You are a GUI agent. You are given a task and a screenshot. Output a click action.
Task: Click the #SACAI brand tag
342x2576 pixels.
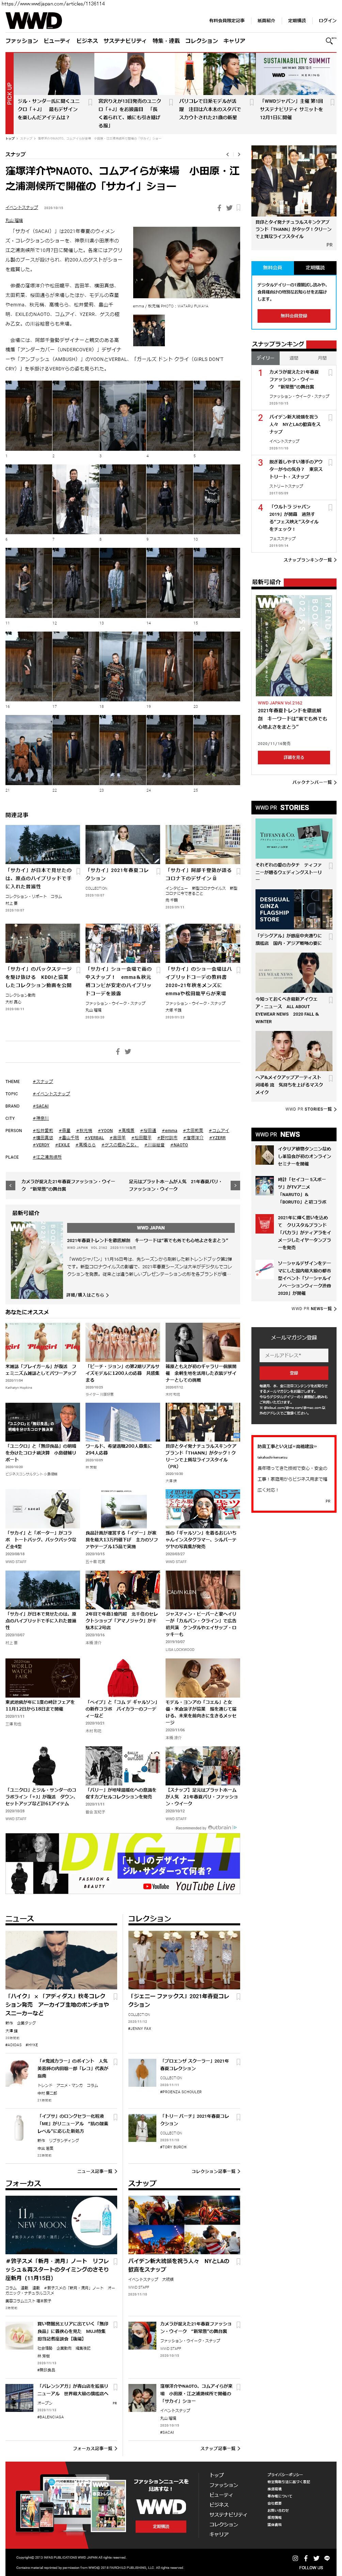41,1106
